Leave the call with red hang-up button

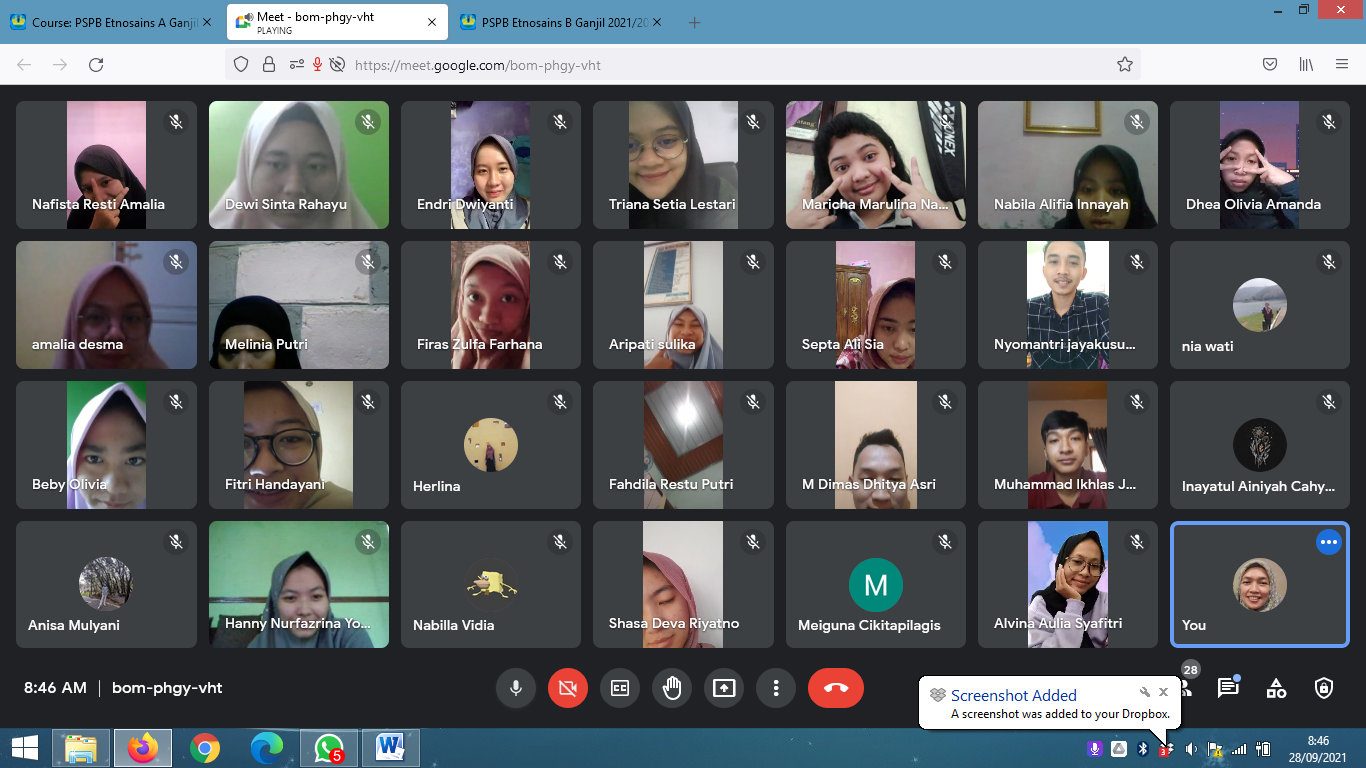pyautogui.click(x=836, y=688)
